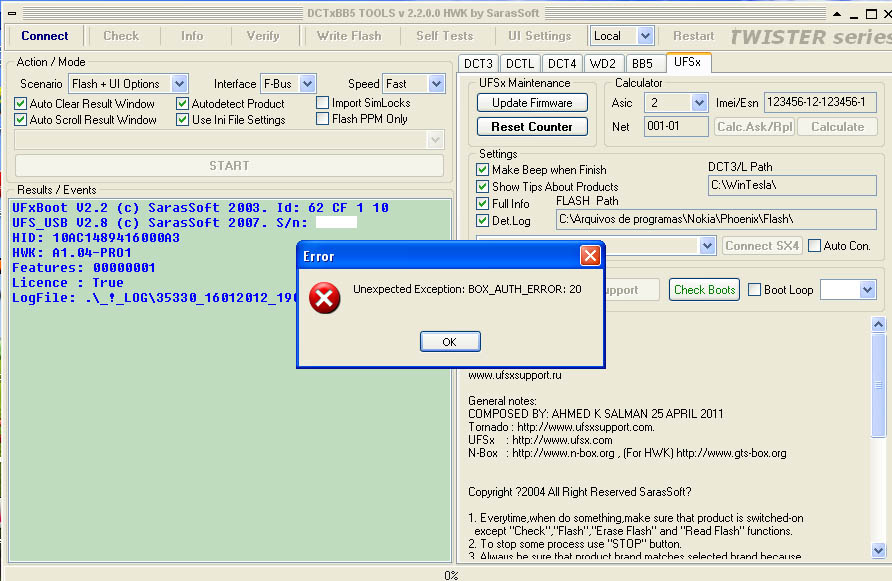Click the 'www.ufsxsupport.ru' text
892x581 pixels.
click(515, 375)
